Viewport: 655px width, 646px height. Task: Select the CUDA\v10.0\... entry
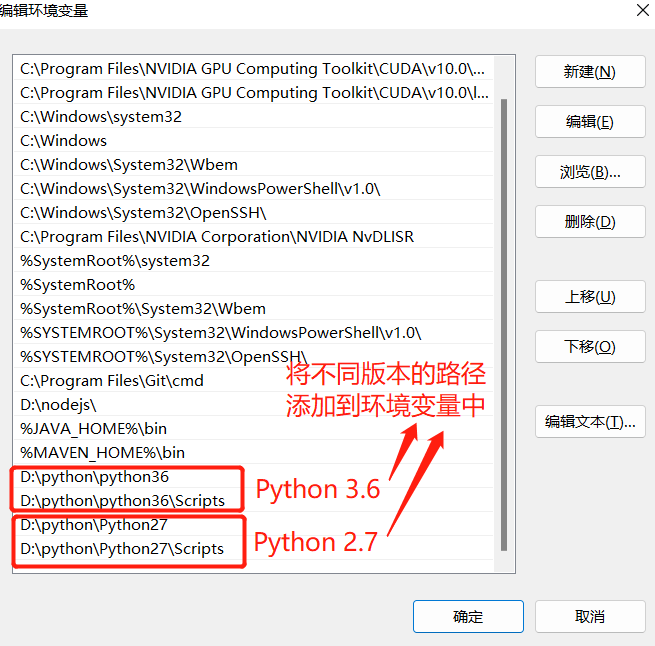click(x=254, y=69)
